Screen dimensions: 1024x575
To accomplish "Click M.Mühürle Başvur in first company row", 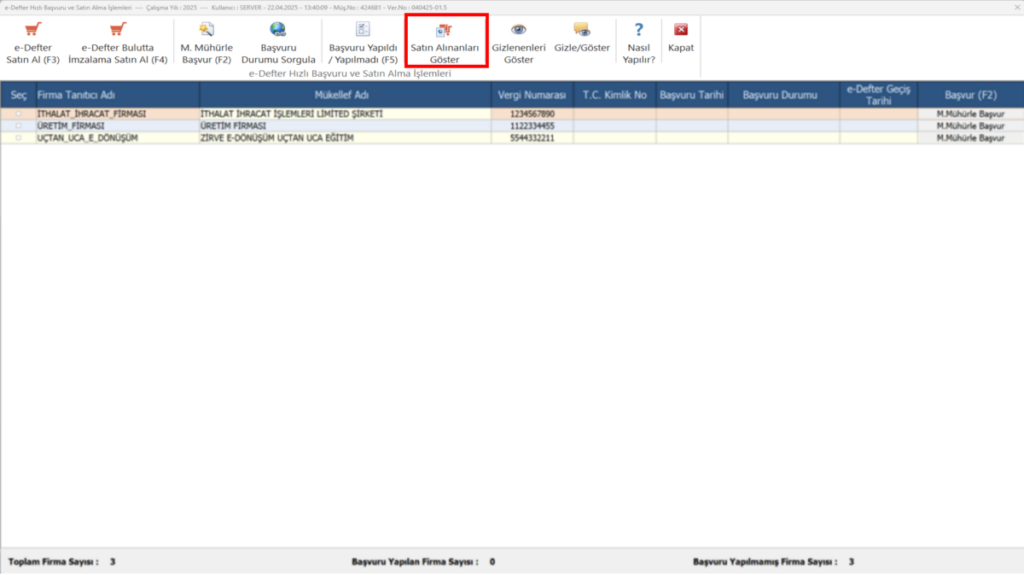I will [970, 114].
